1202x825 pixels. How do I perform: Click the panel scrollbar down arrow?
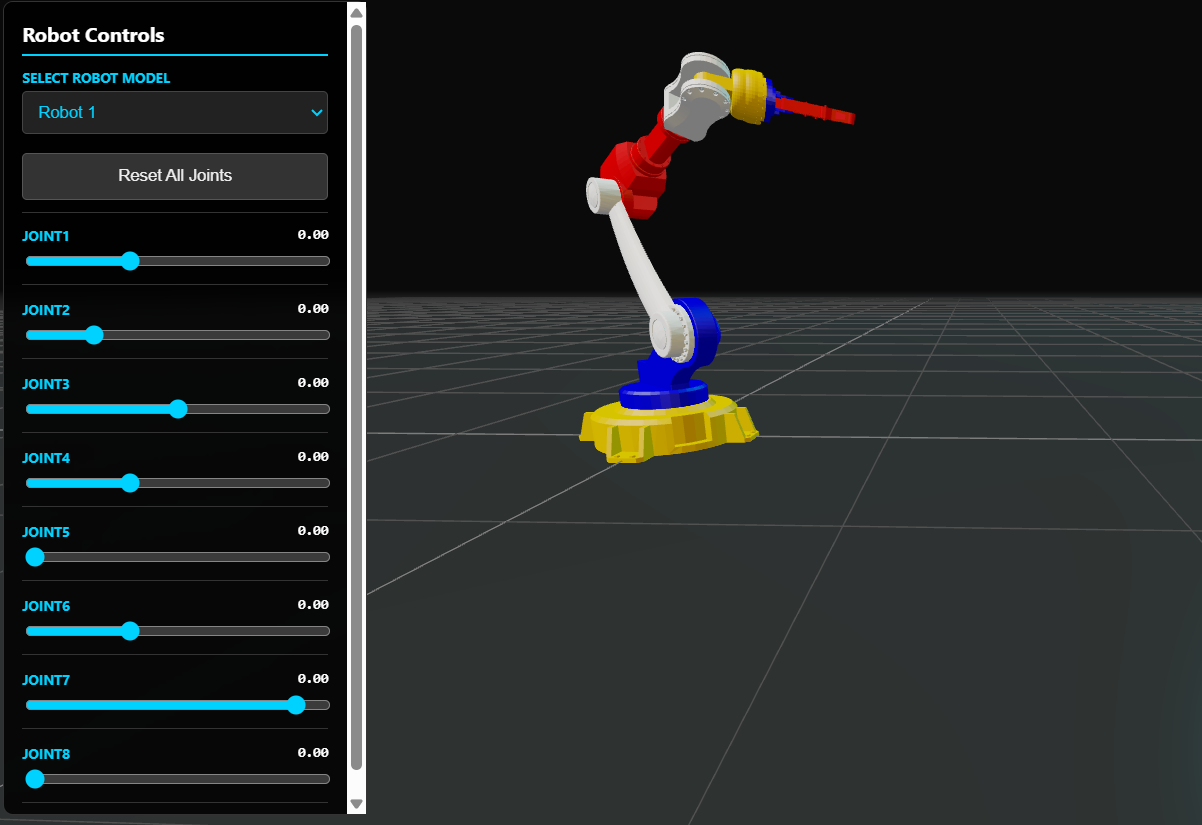[x=356, y=803]
